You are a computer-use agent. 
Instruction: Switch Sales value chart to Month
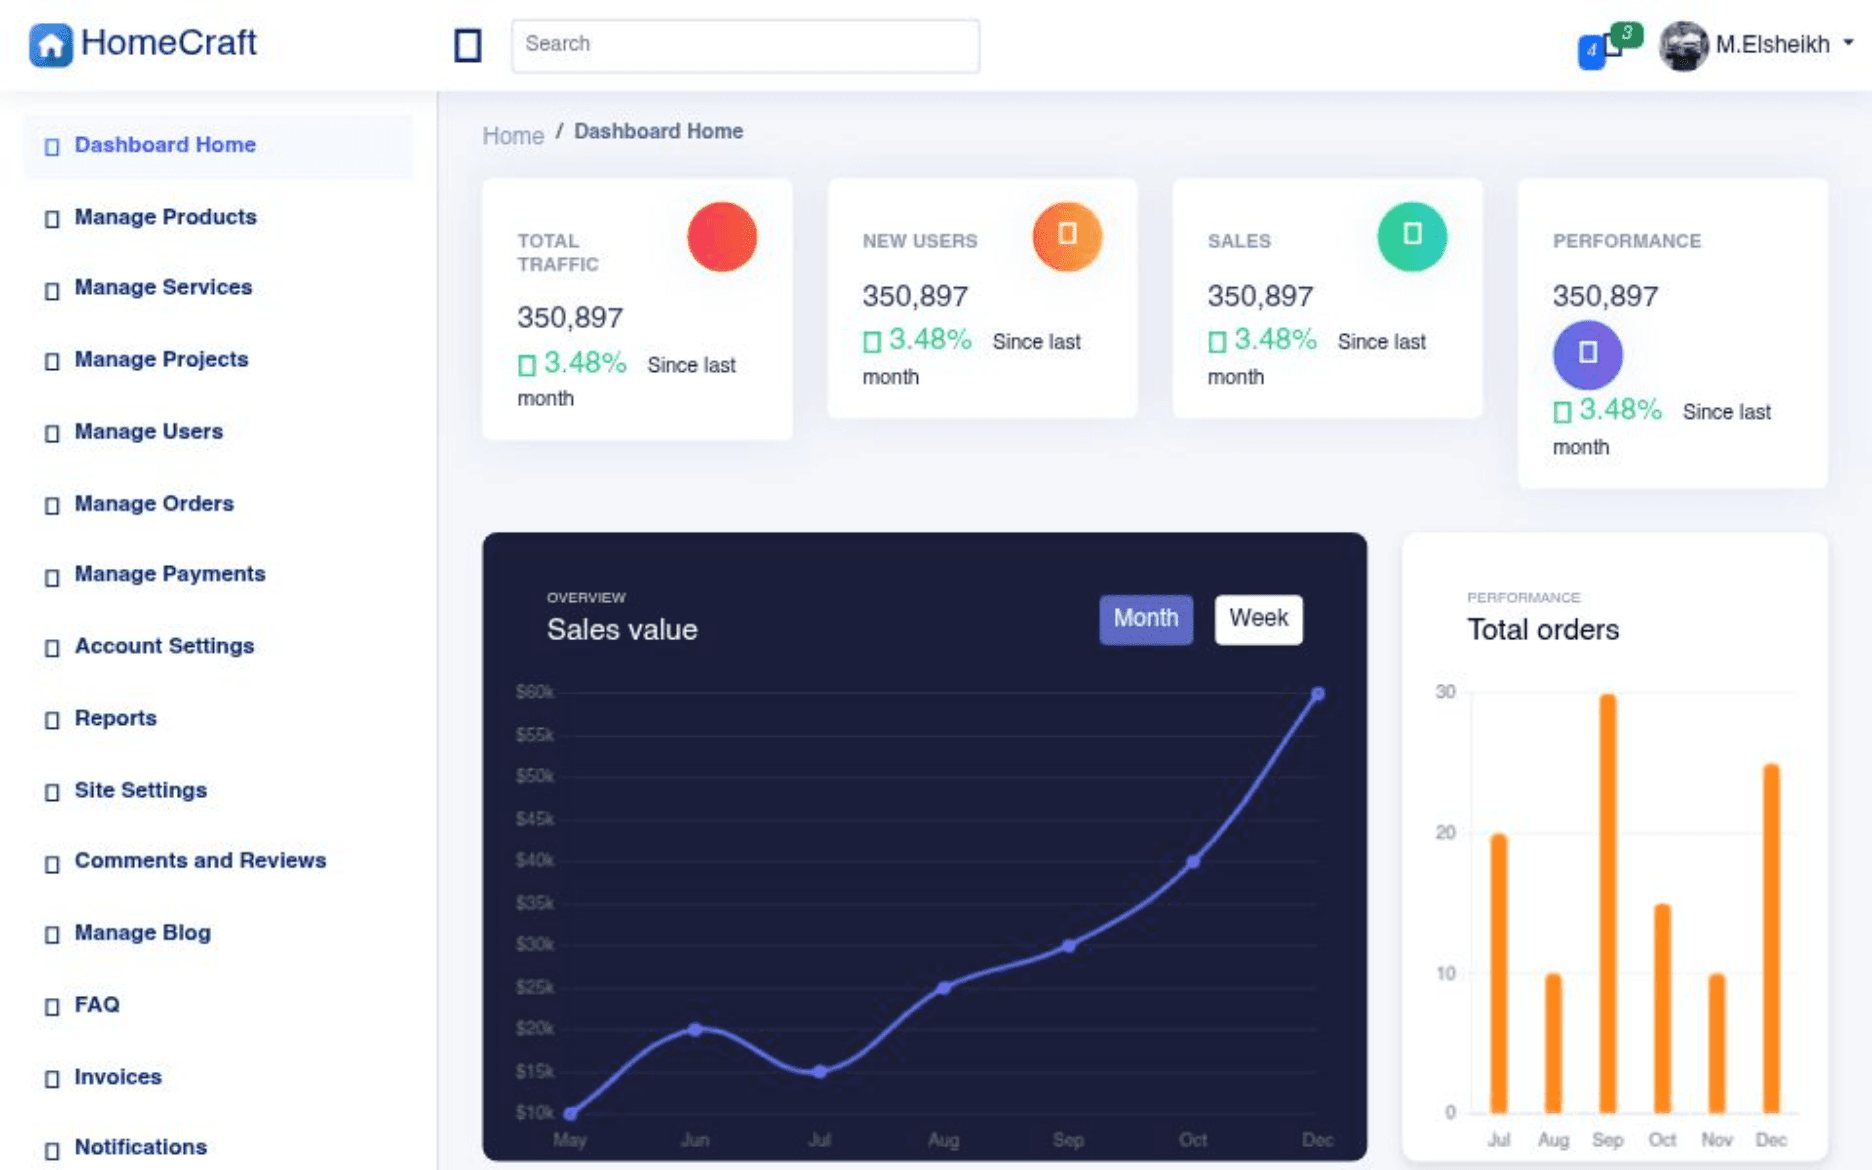coord(1146,619)
